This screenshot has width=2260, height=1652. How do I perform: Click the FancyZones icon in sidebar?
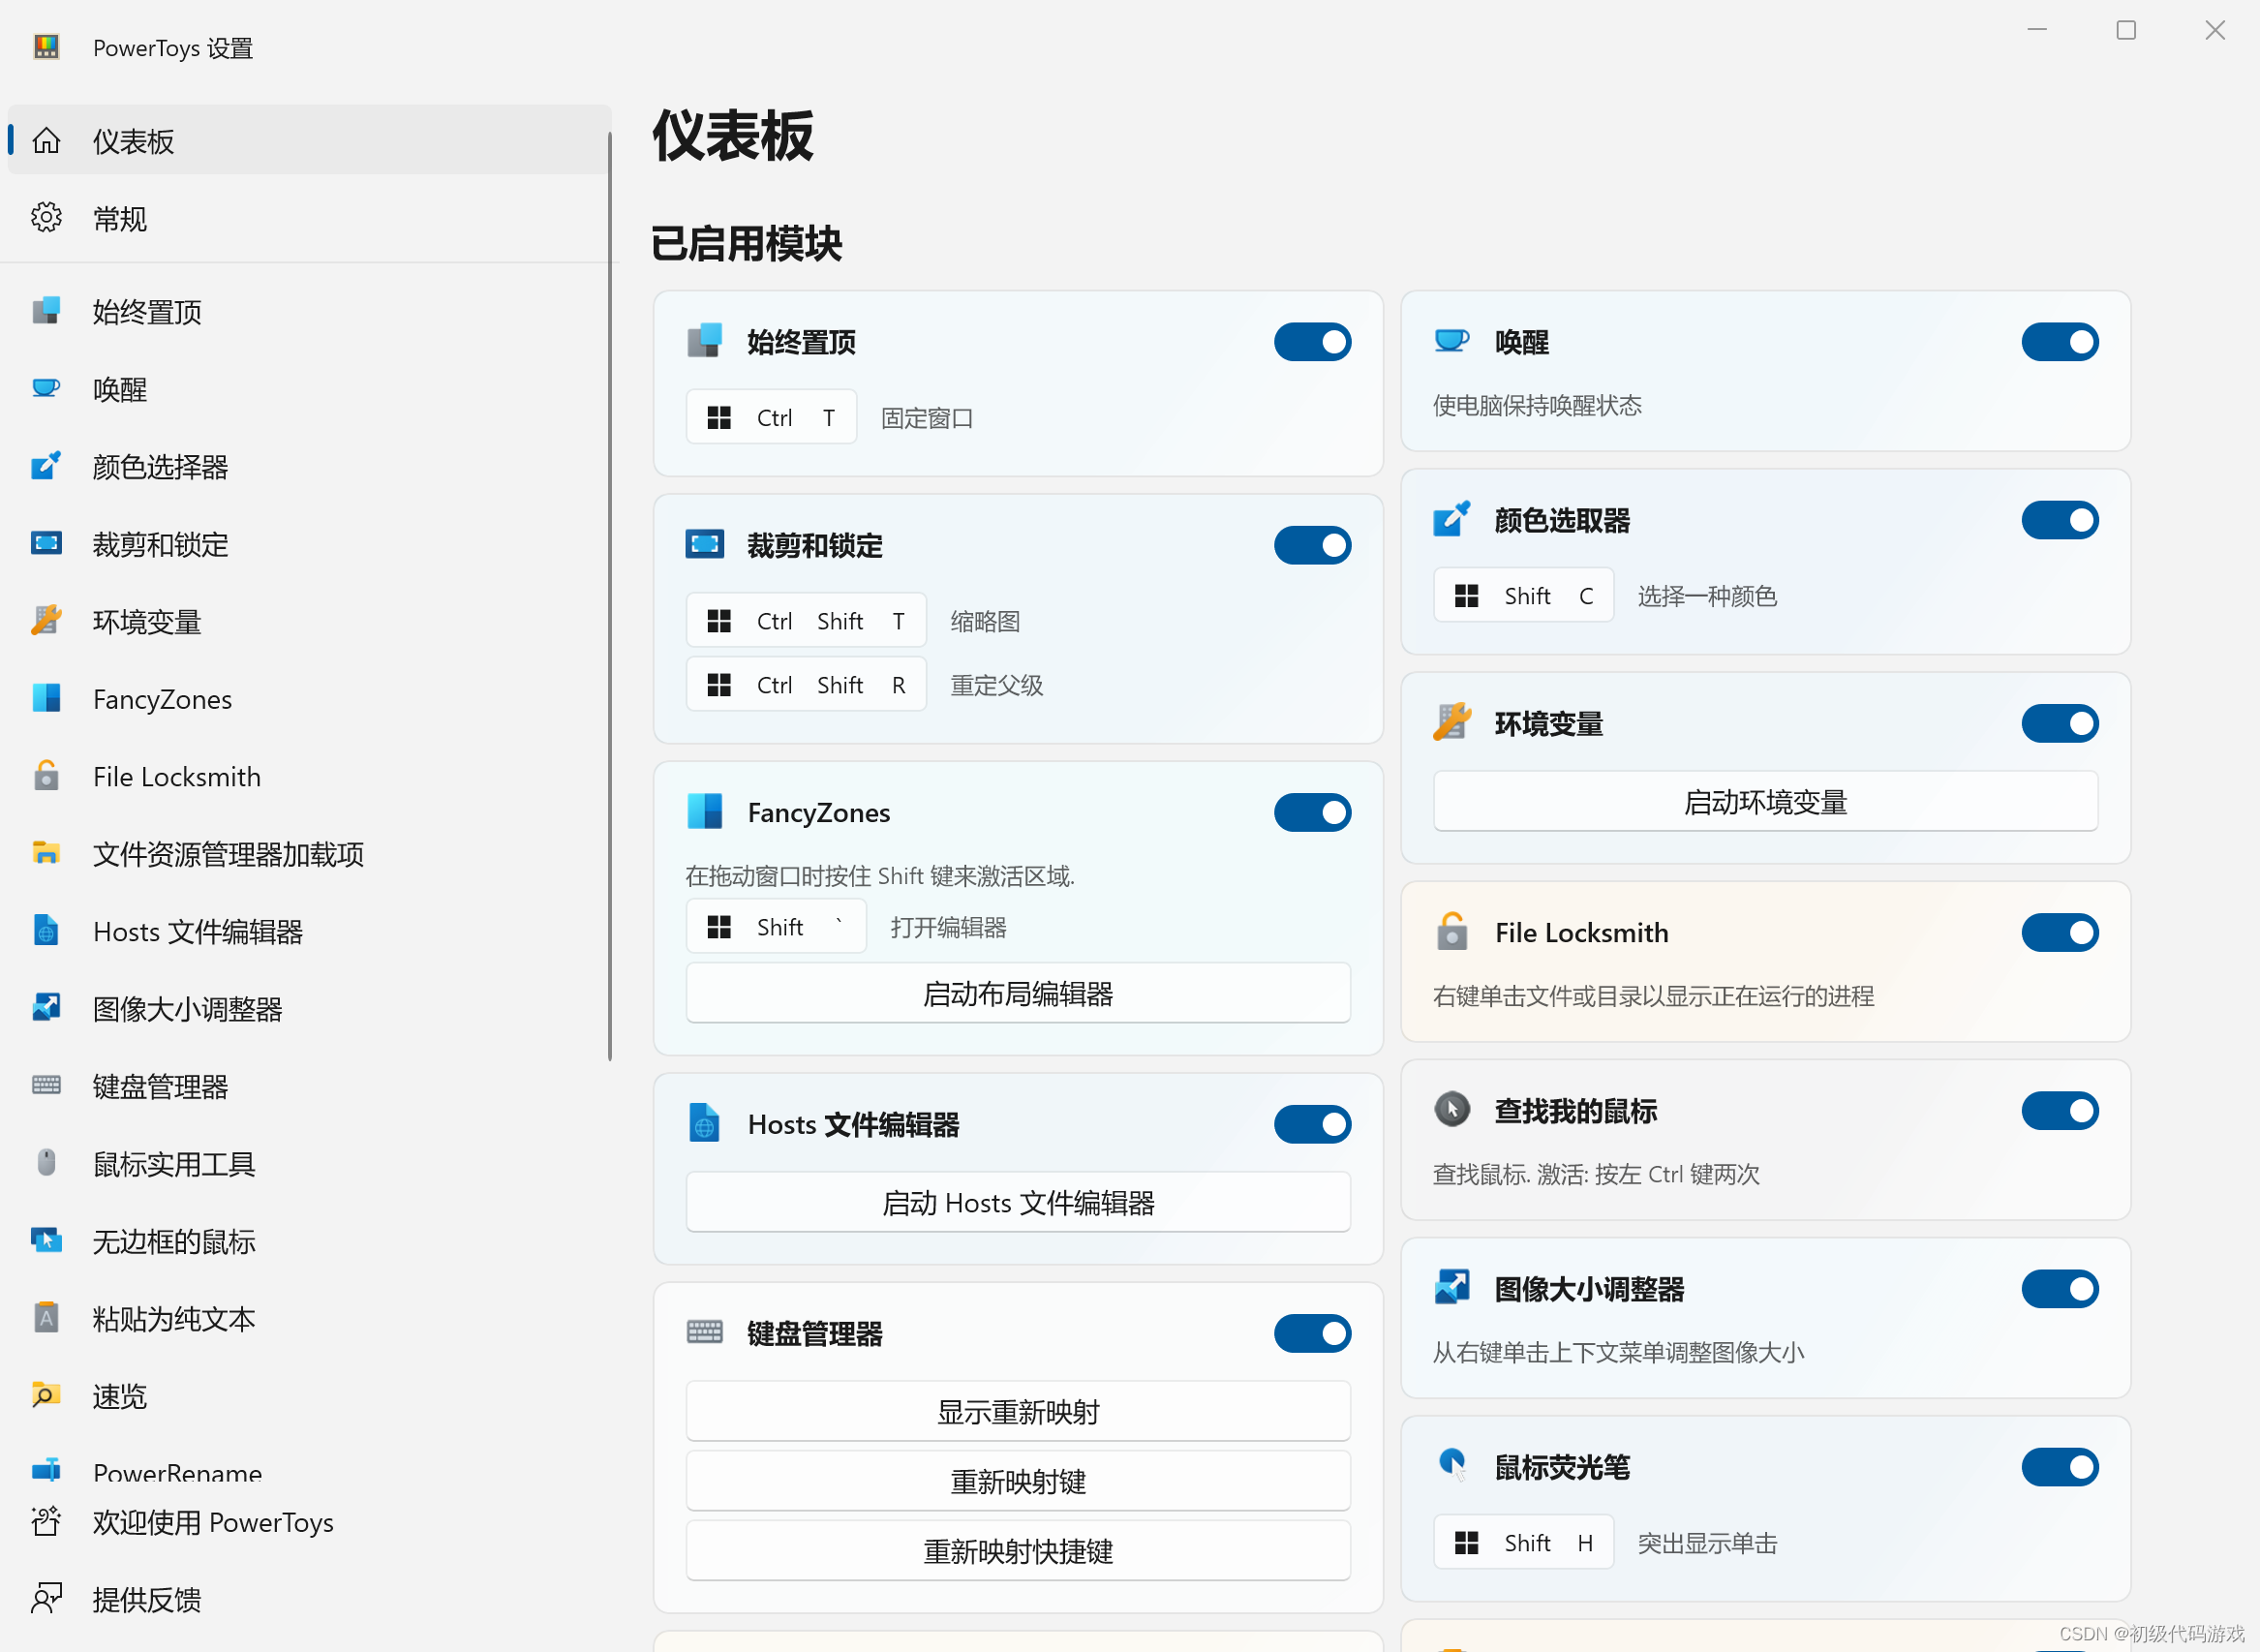pyautogui.click(x=46, y=698)
